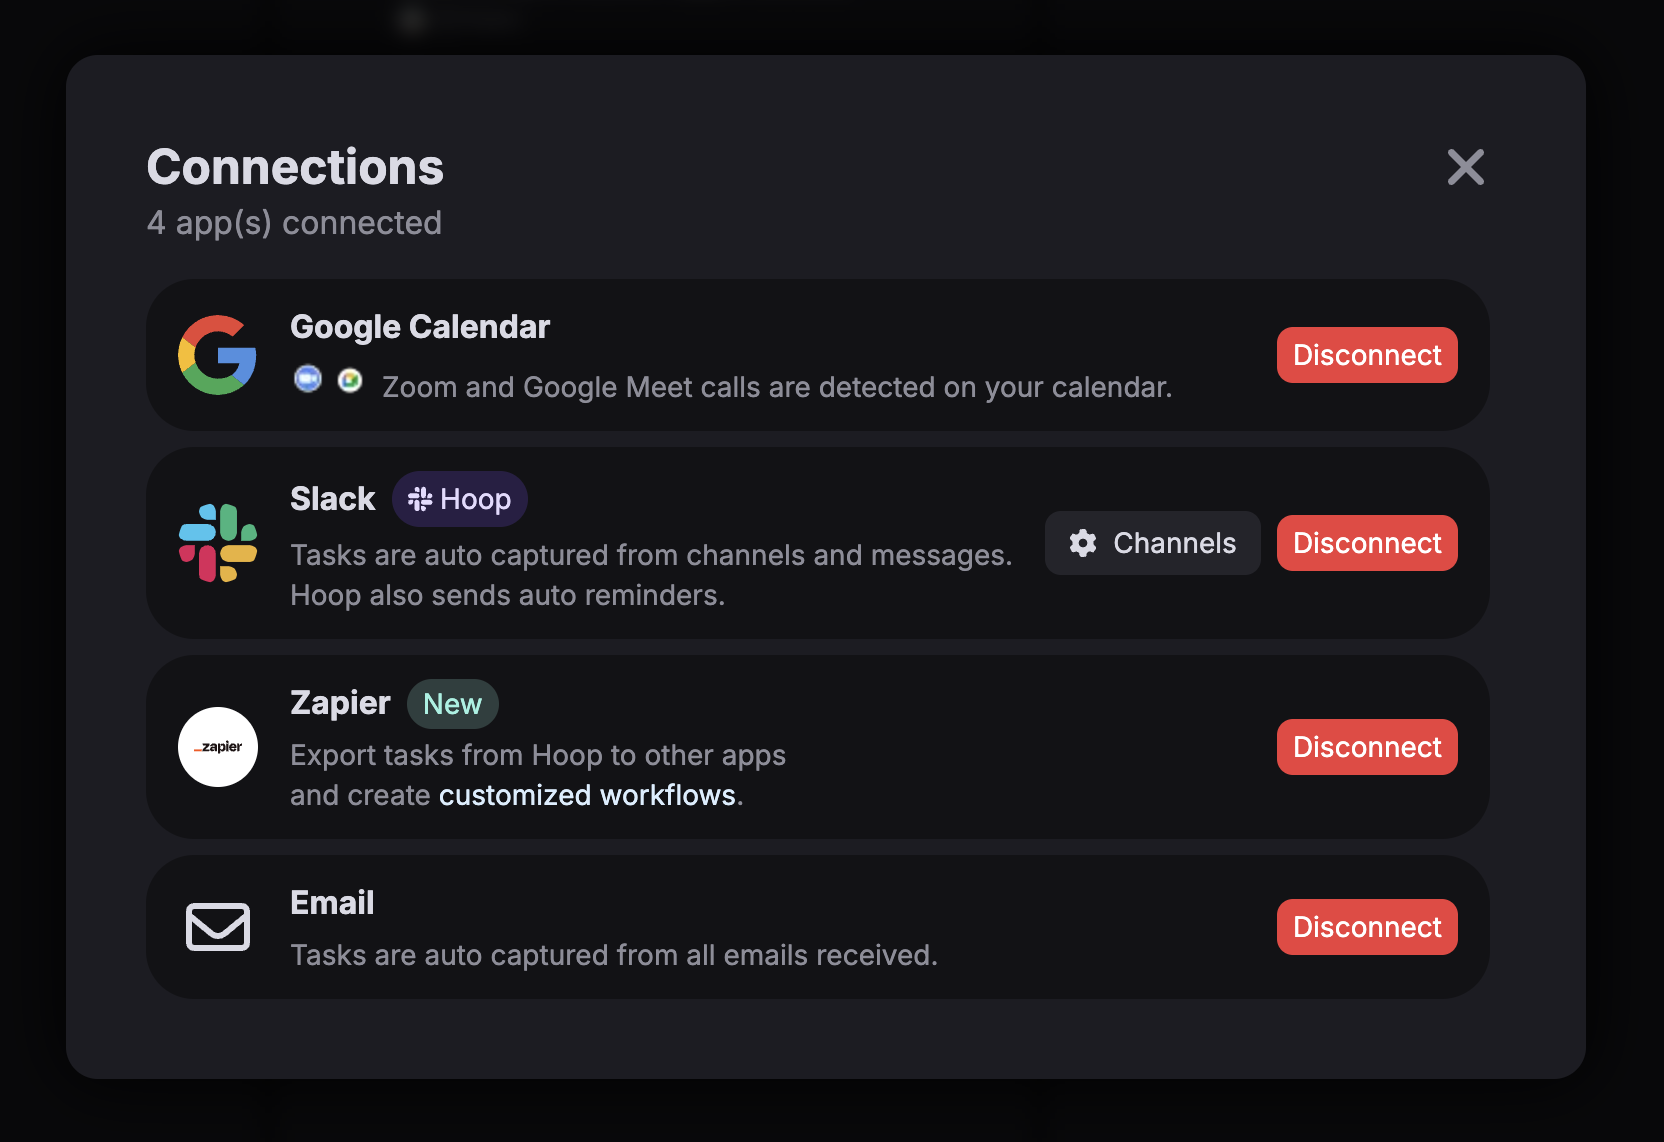Click the Google logo icon
Screen dimensions: 1664x1142
coord(217,355)
